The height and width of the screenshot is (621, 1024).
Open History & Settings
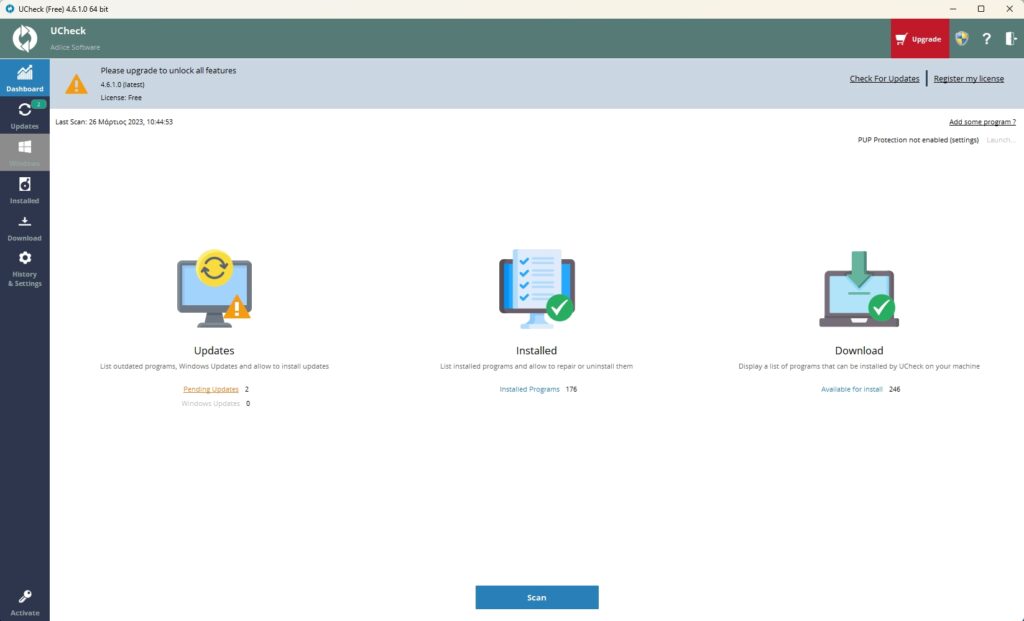pos(25,268)
